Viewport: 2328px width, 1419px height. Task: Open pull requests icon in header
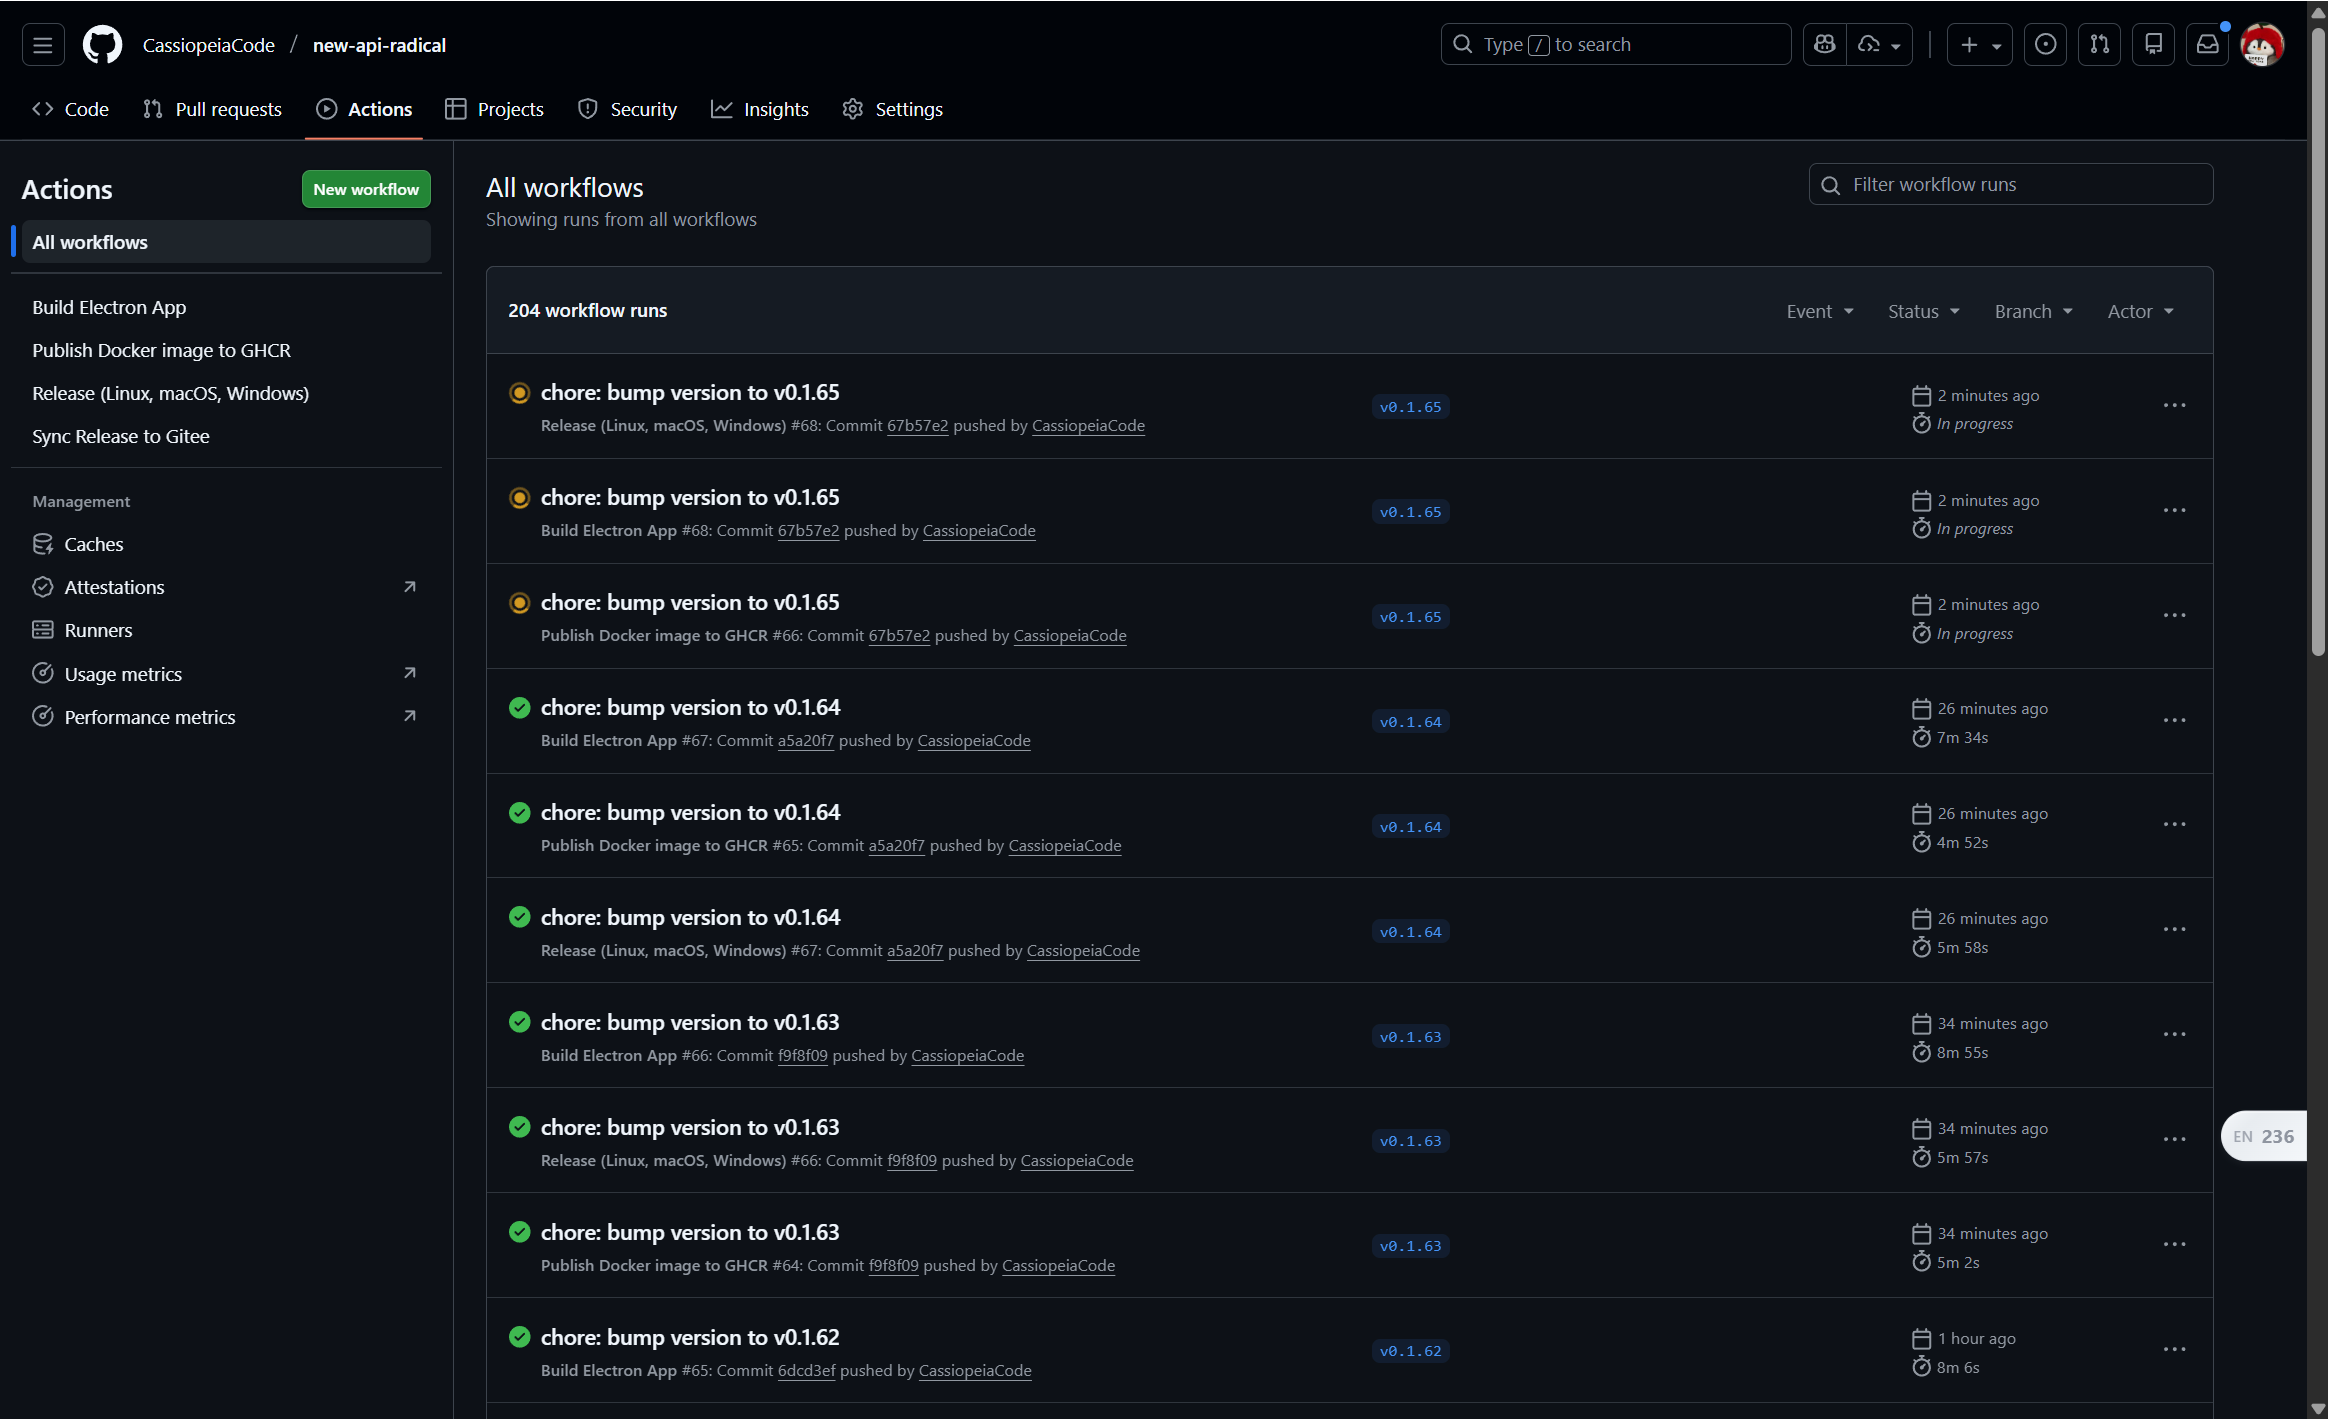pyautogui.click(x=2099, y=45)
